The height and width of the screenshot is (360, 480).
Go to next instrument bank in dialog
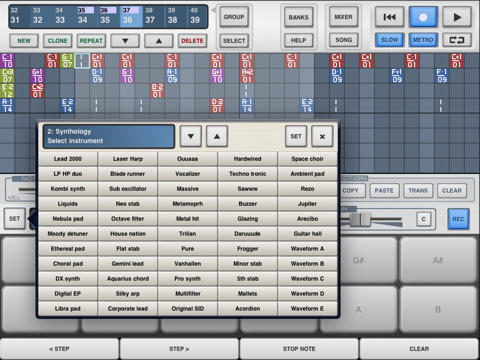(217, 136)
